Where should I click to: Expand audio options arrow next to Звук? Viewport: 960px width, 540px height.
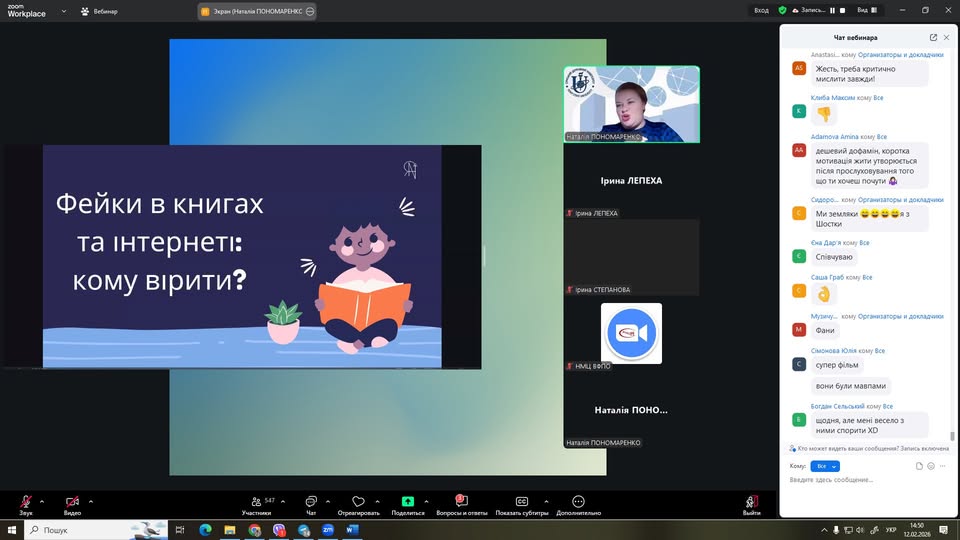42,501
